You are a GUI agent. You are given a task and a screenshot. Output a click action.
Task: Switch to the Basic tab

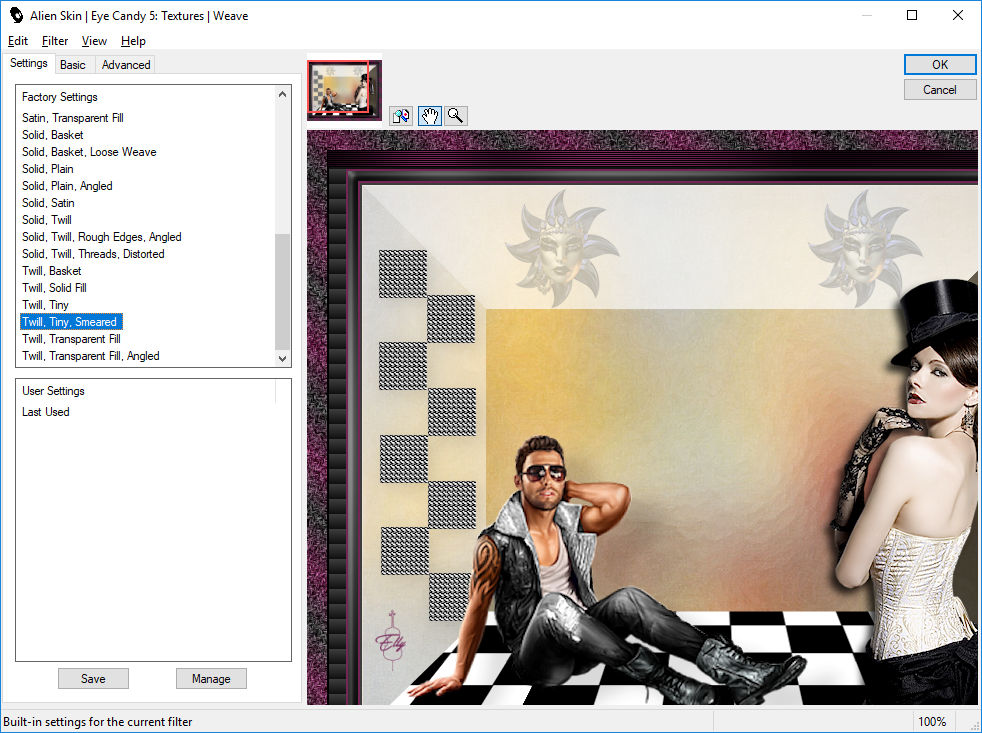pyautogui.click(x=73, y=65)
